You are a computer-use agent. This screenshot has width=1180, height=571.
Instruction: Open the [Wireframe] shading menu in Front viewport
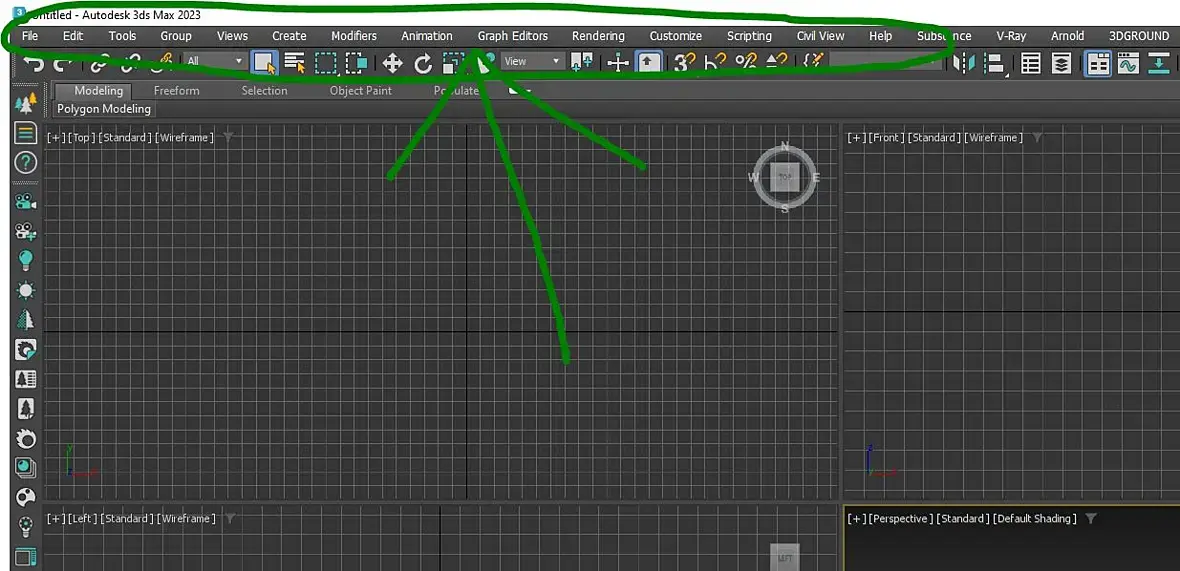coord(994,138)
